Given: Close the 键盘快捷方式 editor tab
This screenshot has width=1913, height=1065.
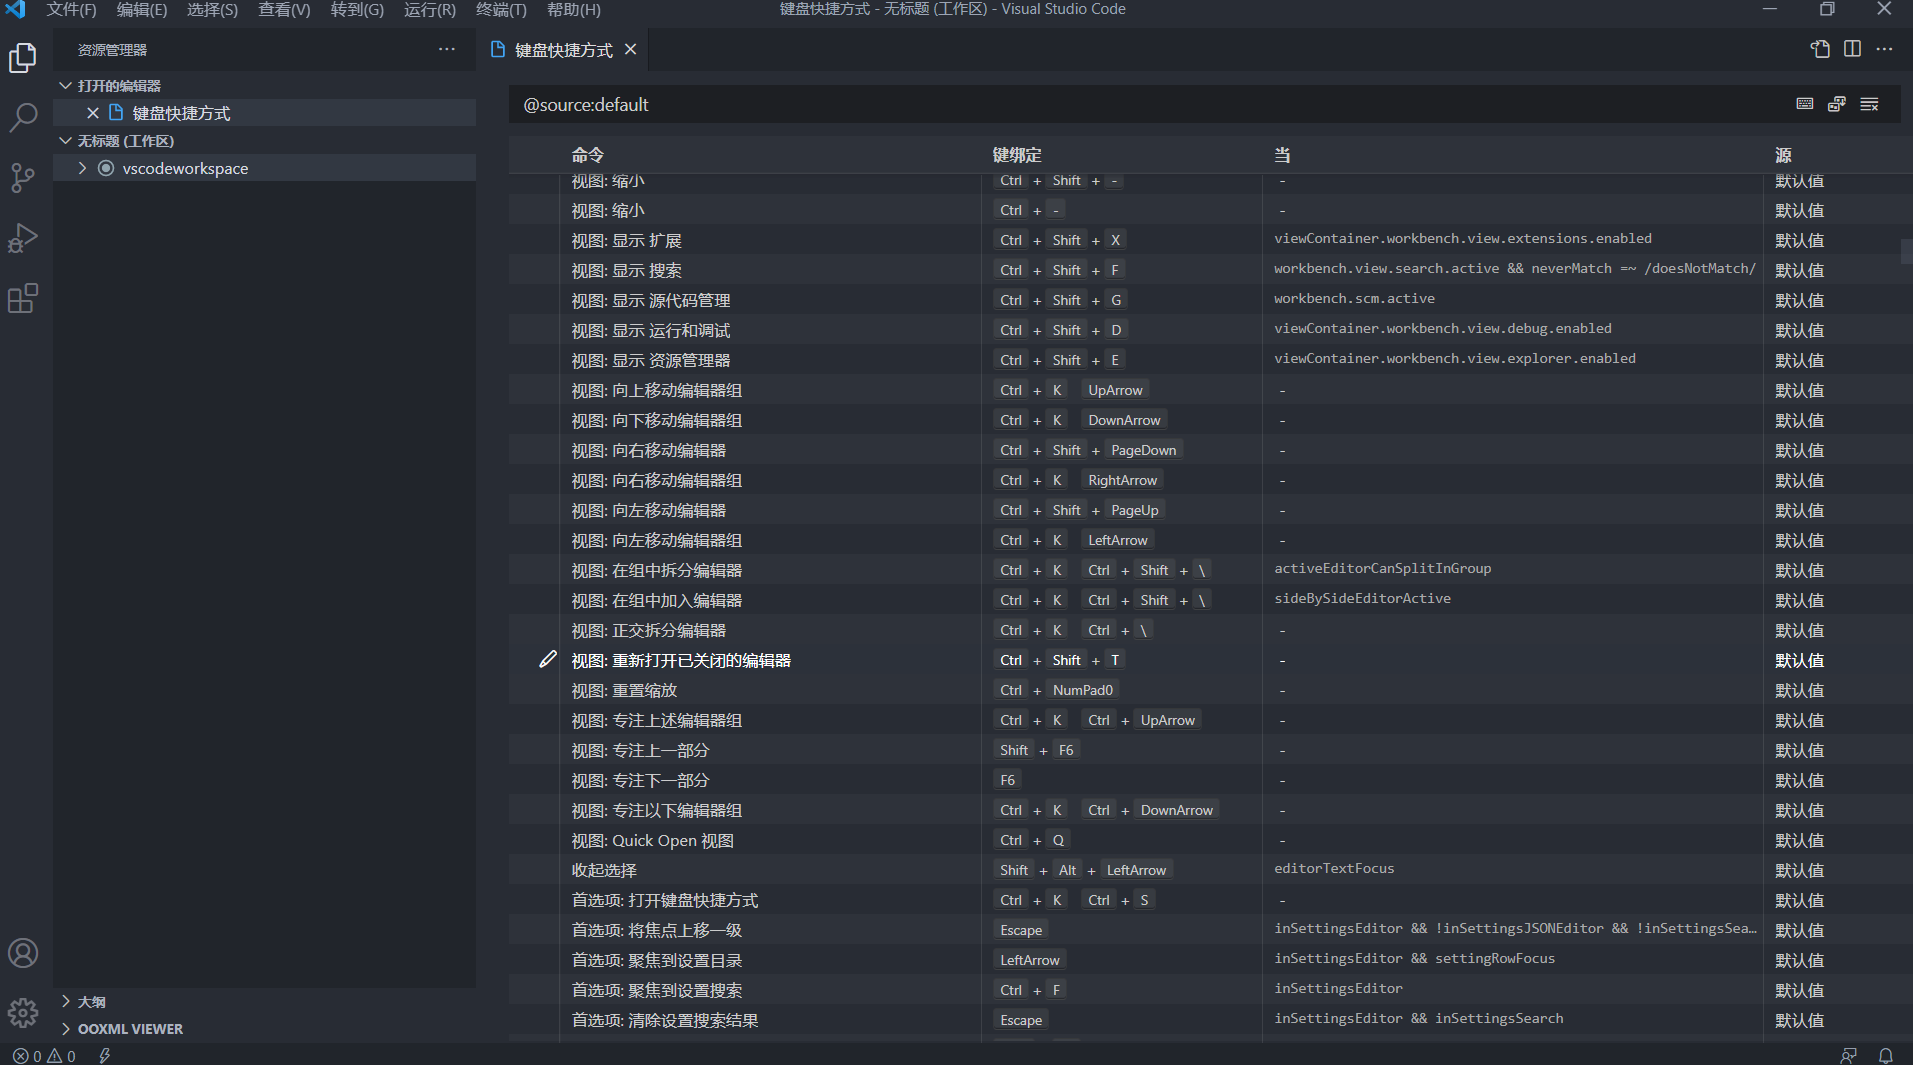Looking at the screenshot, I should pyautogui.click(x=631, y=49).
